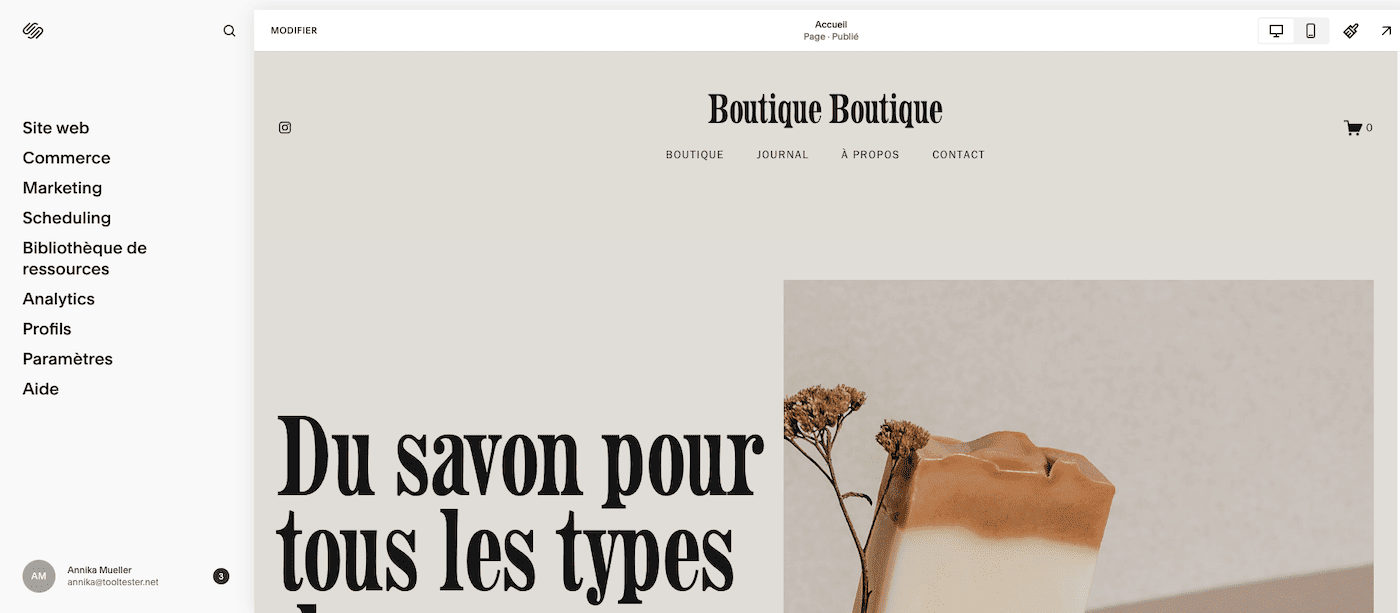Switch to desktop preview icon
Screen dimensions: 1400x613
click(1276, 31)
